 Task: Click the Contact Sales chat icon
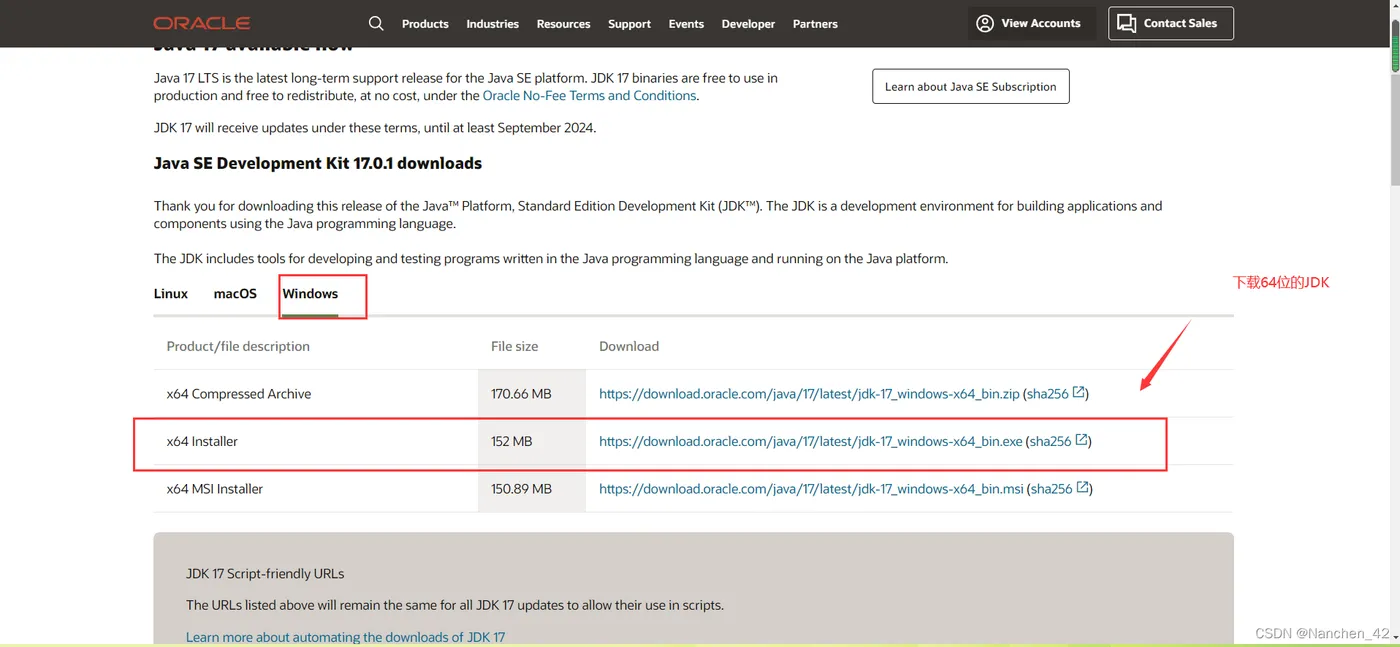coord(1127,23)
